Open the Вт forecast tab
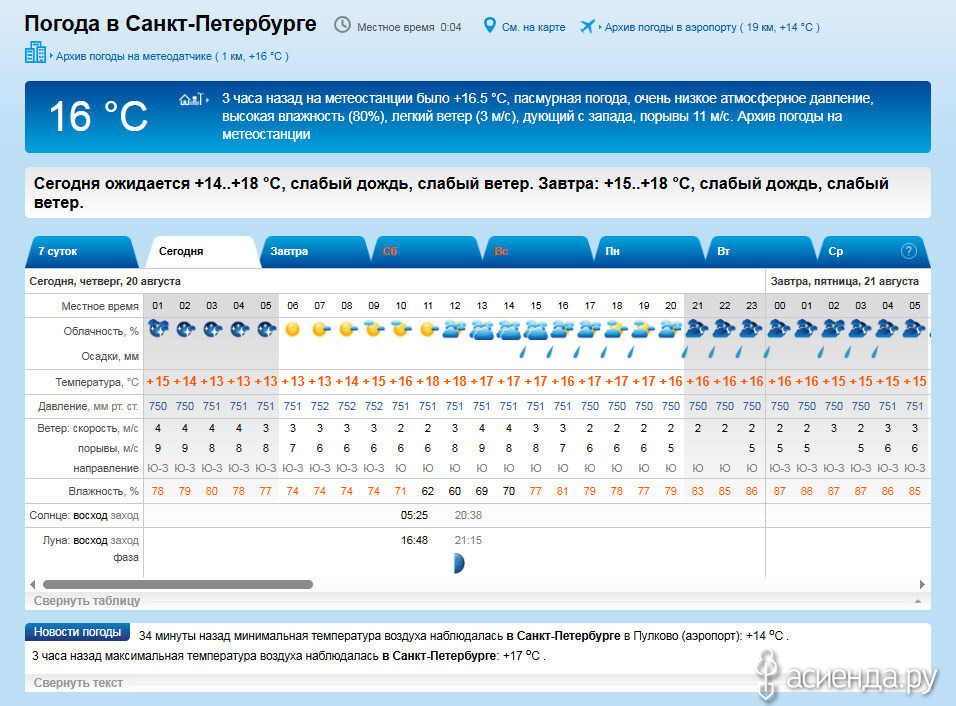The height and width of the screenshot is (706, 956). 760,251
